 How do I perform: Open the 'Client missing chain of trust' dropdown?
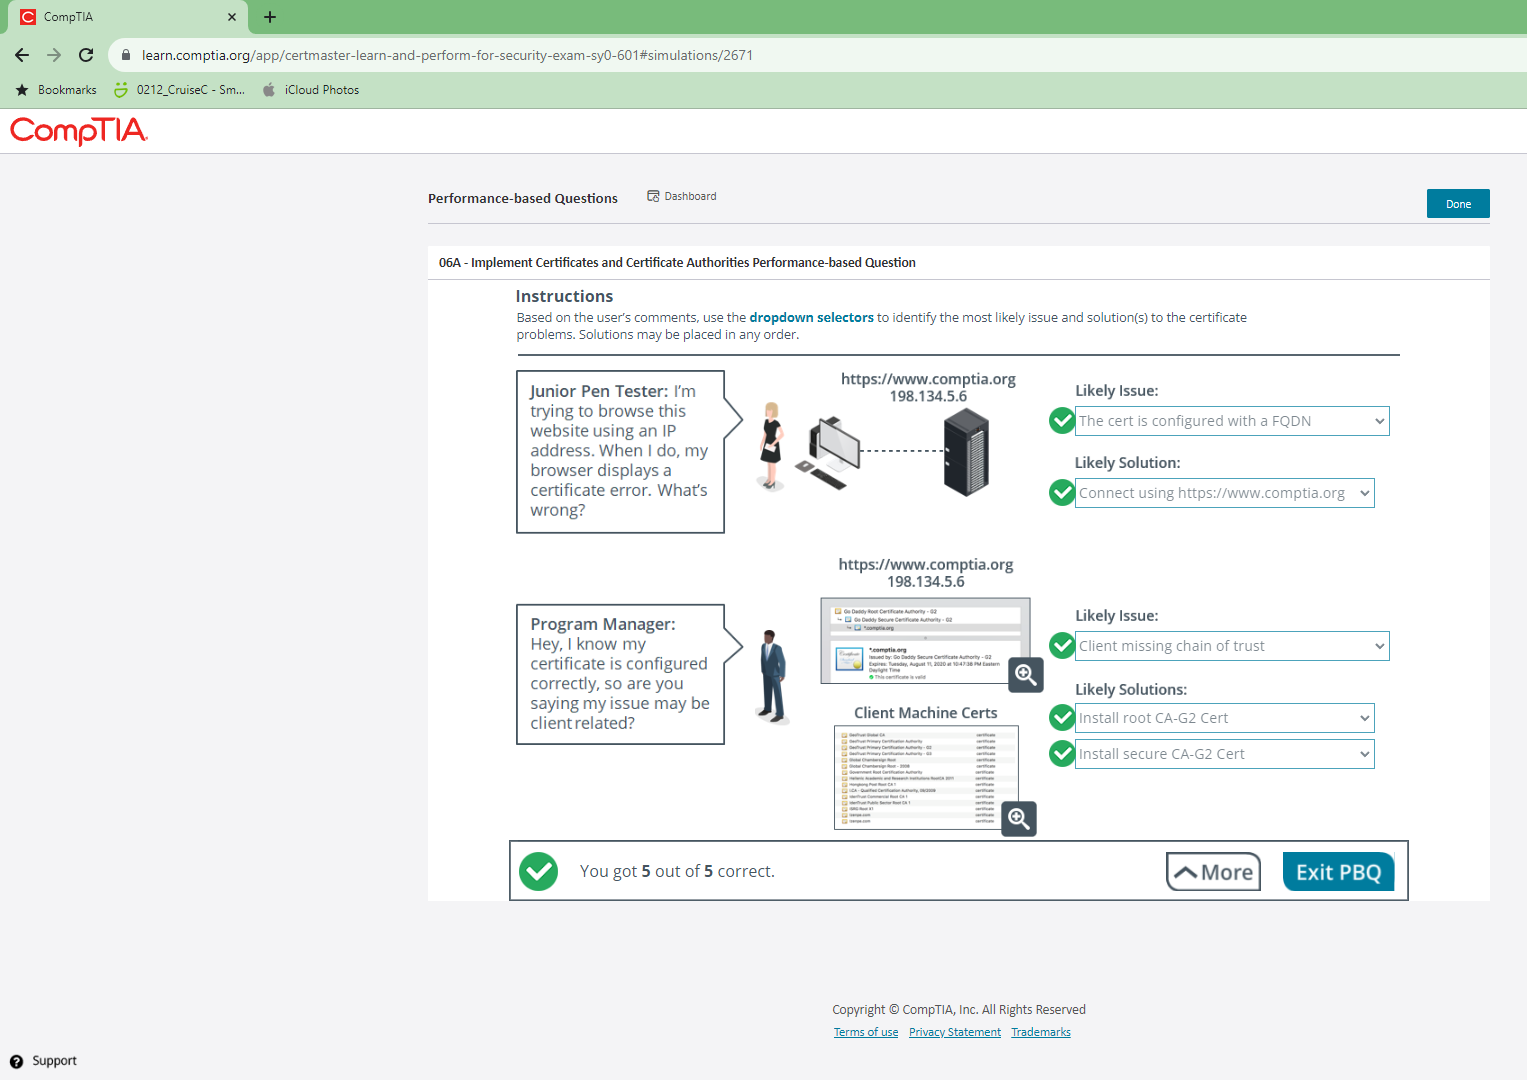click(1231, 646)
